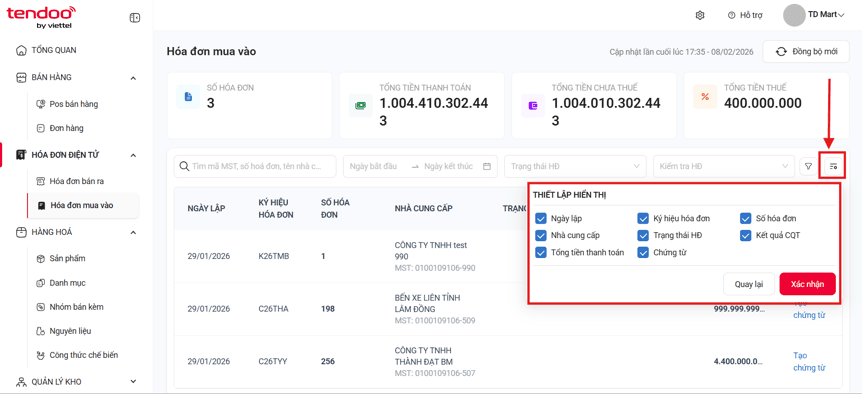Click the invoice search input field
The width and height of the screenshot is (862, 394).
pos(255,166)
